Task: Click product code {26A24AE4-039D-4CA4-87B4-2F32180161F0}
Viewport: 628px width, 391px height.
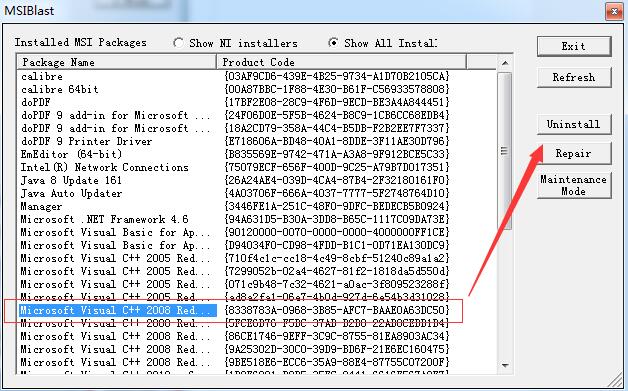Action: point(337,180)
